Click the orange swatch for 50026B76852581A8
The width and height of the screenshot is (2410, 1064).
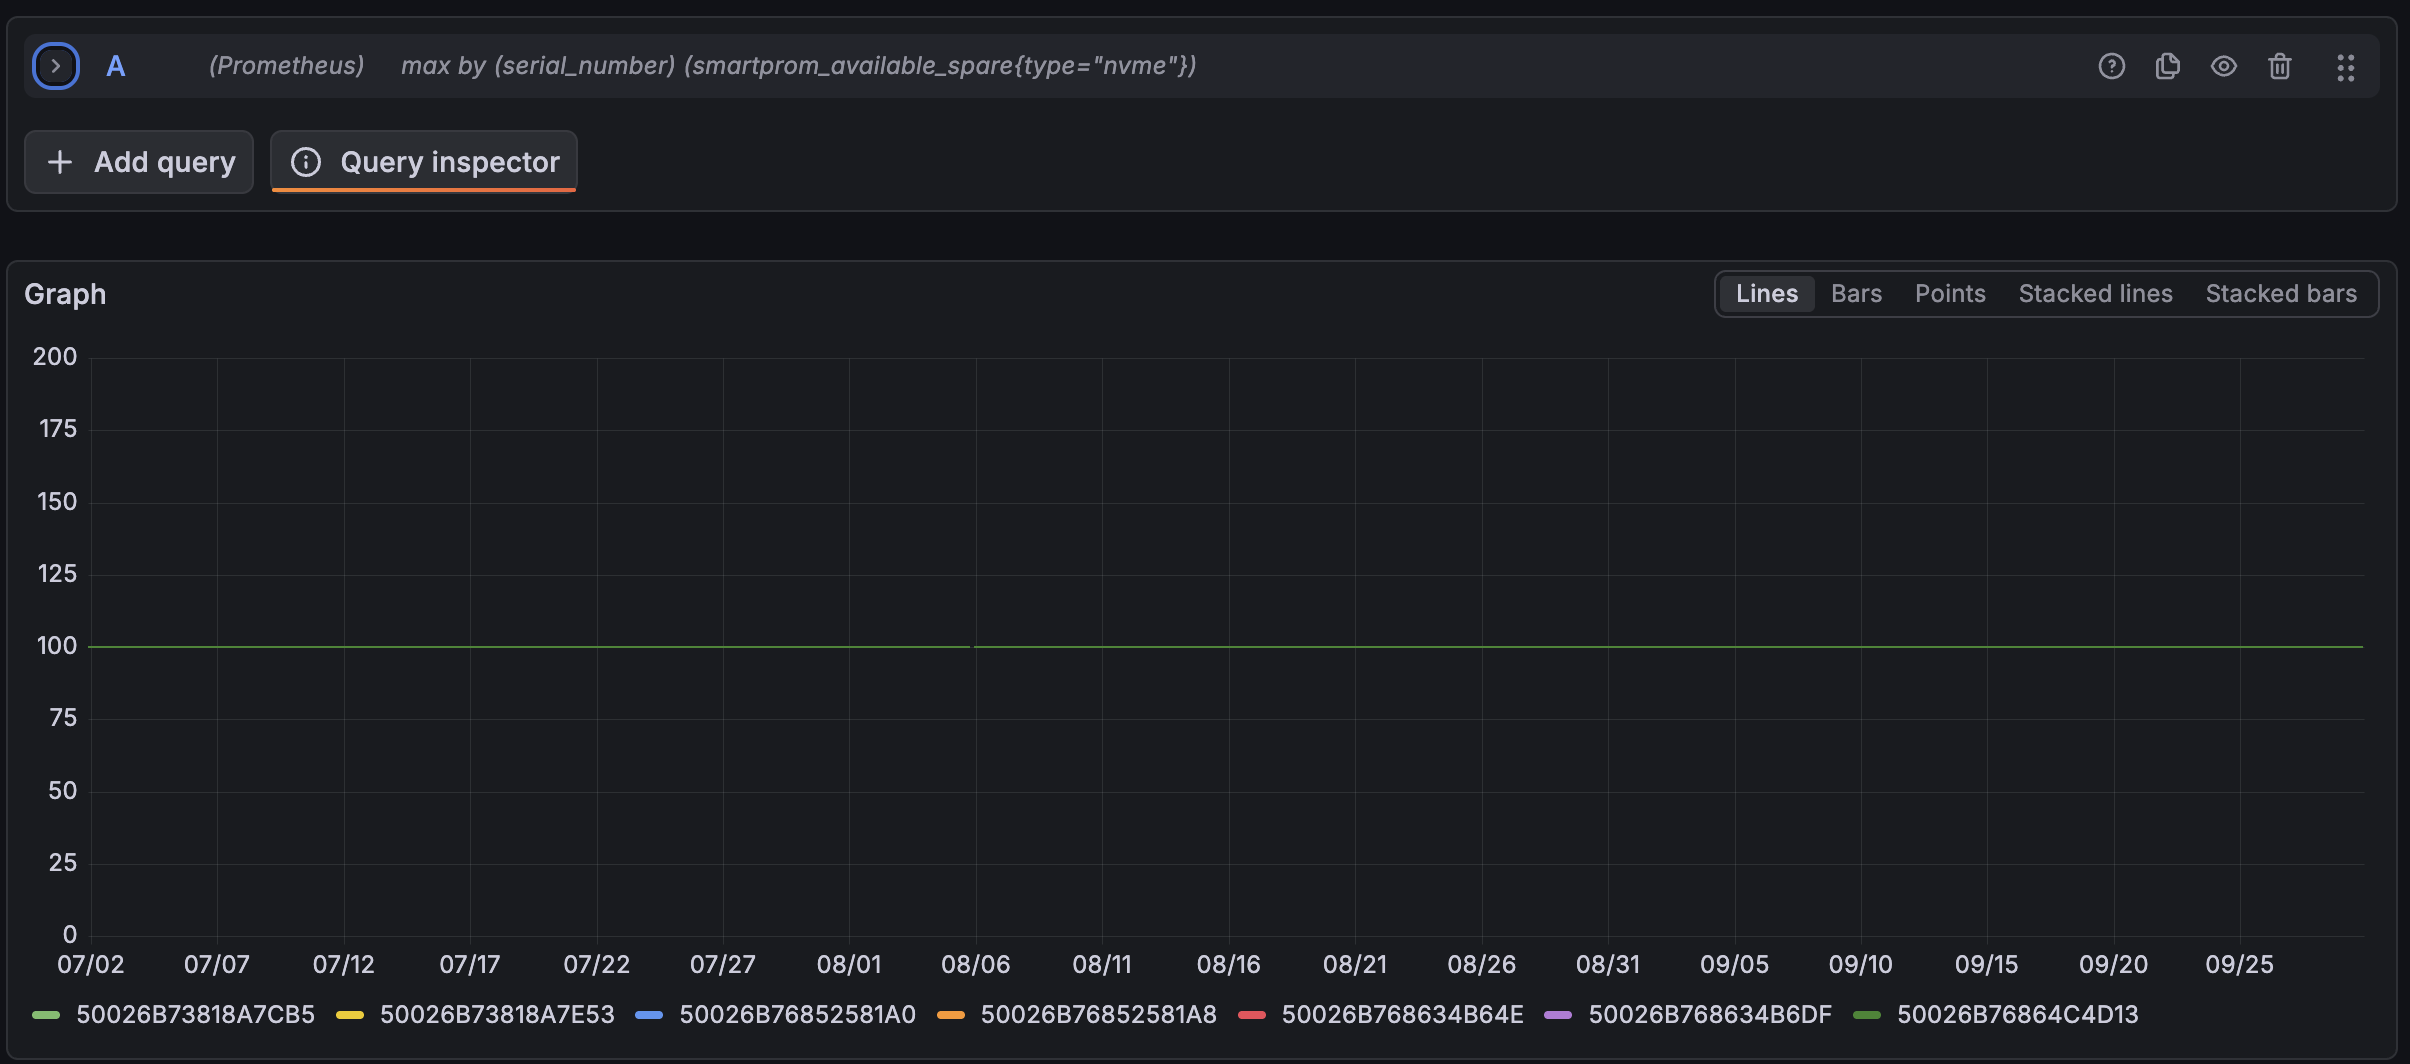[x=951, y=1015]
